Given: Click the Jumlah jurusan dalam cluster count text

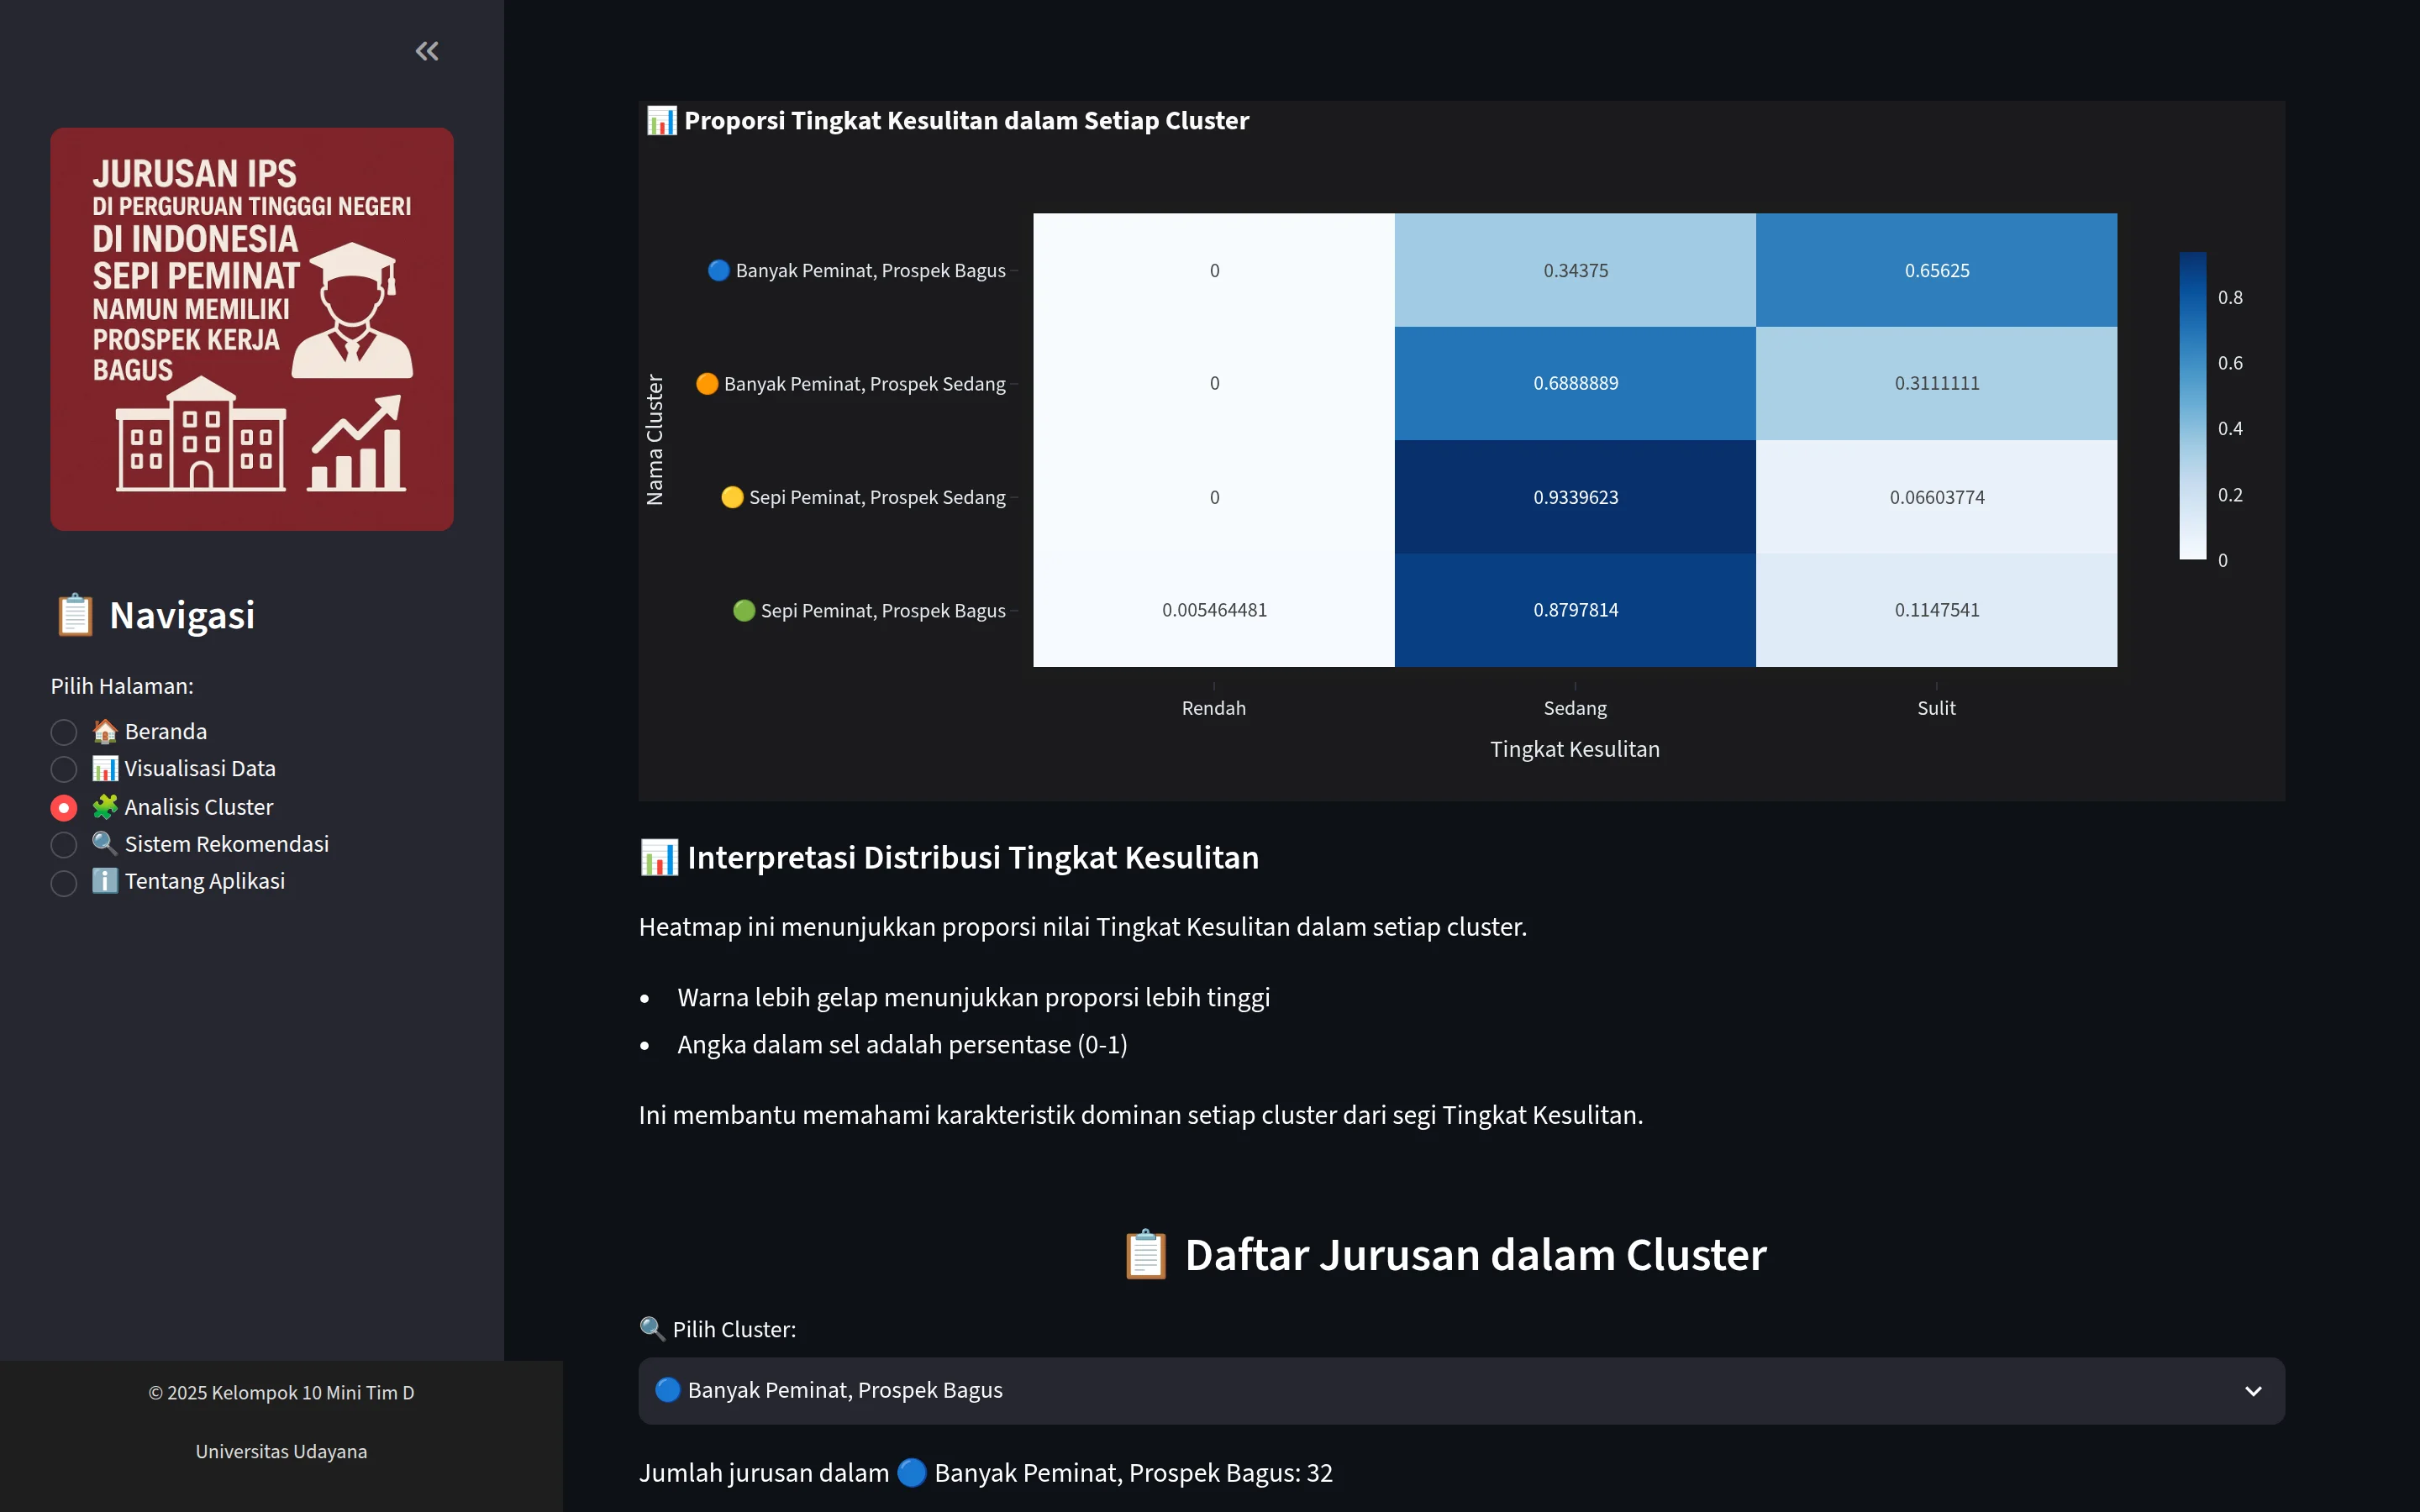Looking at the screenshot, I should 986,1473.
